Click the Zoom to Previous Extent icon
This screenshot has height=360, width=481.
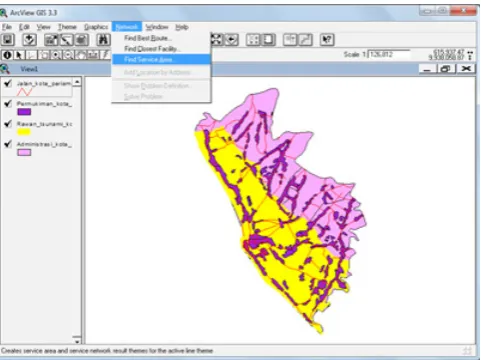[x=232, y=40]
